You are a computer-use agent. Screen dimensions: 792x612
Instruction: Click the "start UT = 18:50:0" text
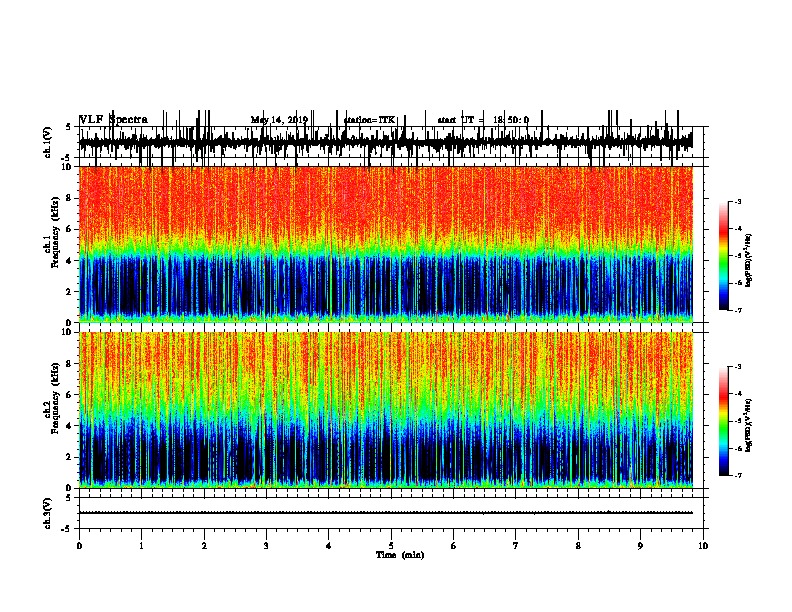[483, 120]
